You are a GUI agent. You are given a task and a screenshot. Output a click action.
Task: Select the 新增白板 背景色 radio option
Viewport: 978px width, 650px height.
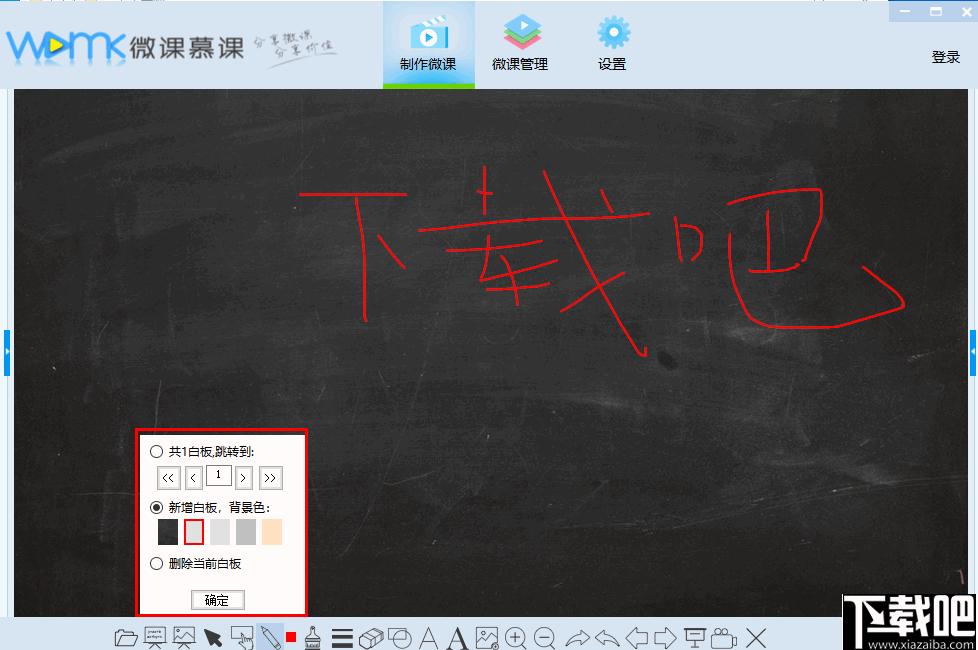(x=157, y=507)
